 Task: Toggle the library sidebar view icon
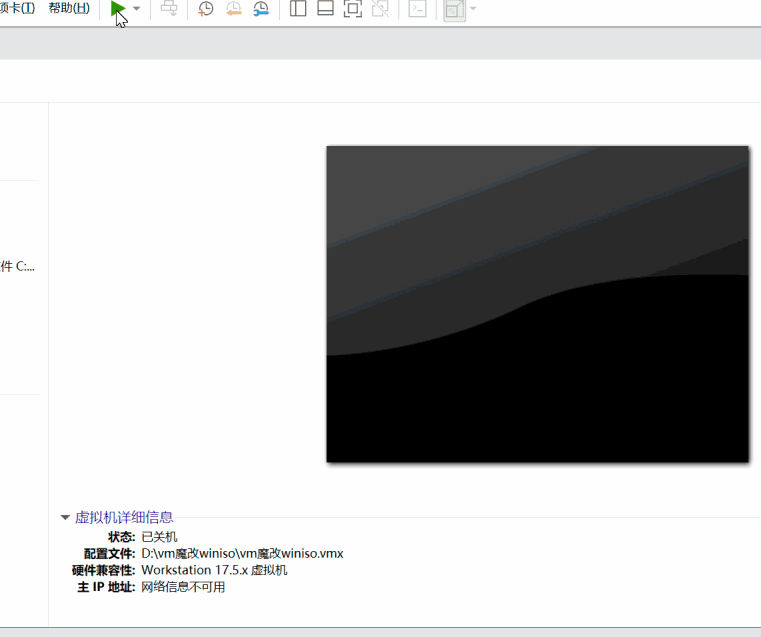tap(298, 9)
